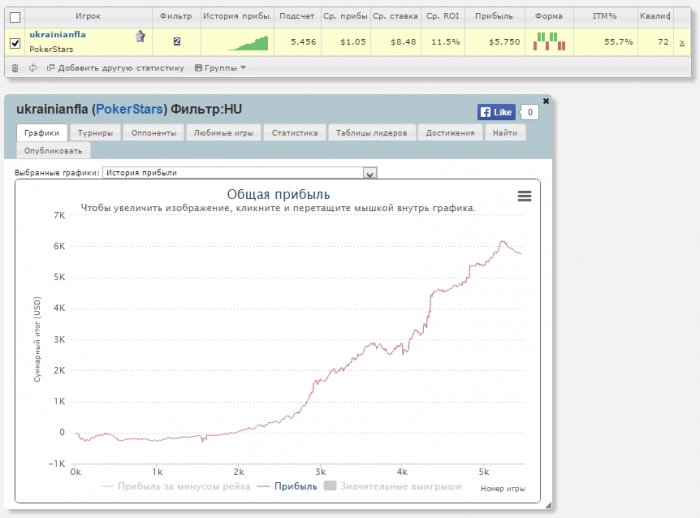Click the pin icon next to ukrainianfla

click(140, 36)
